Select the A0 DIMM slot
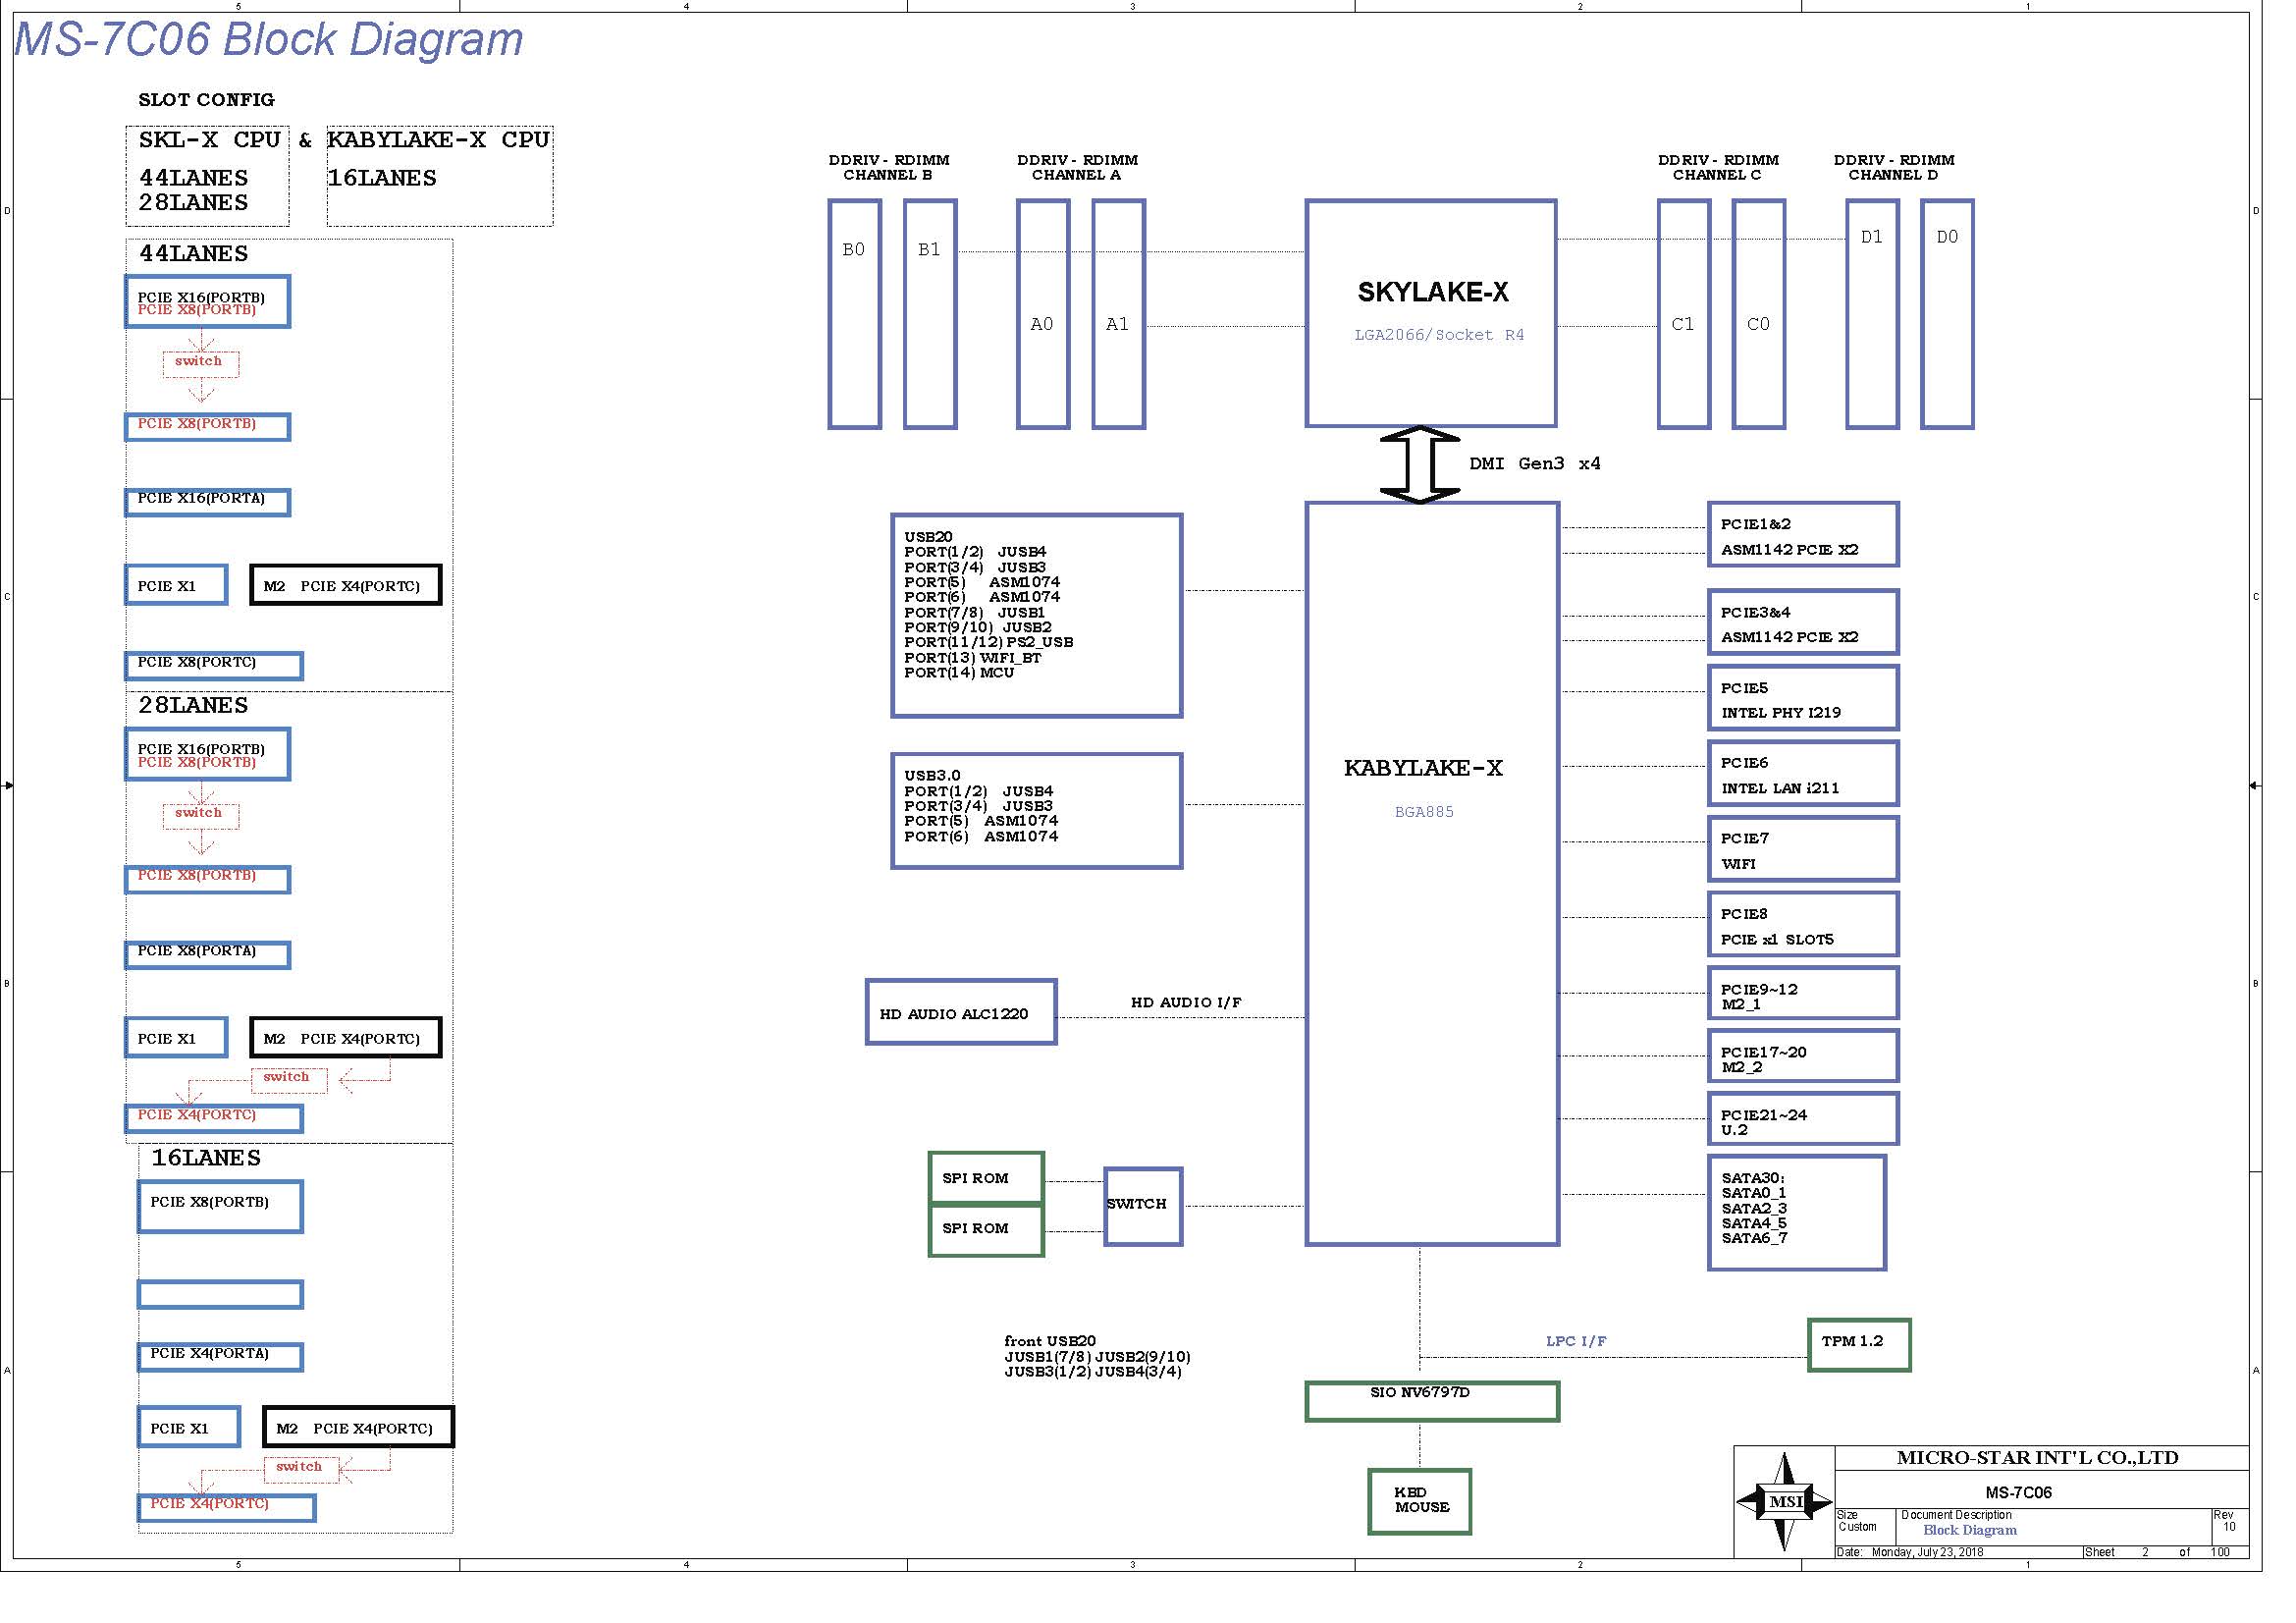The height and width of the screenshot is (1623, 2296). click(x=1043, y=314)
